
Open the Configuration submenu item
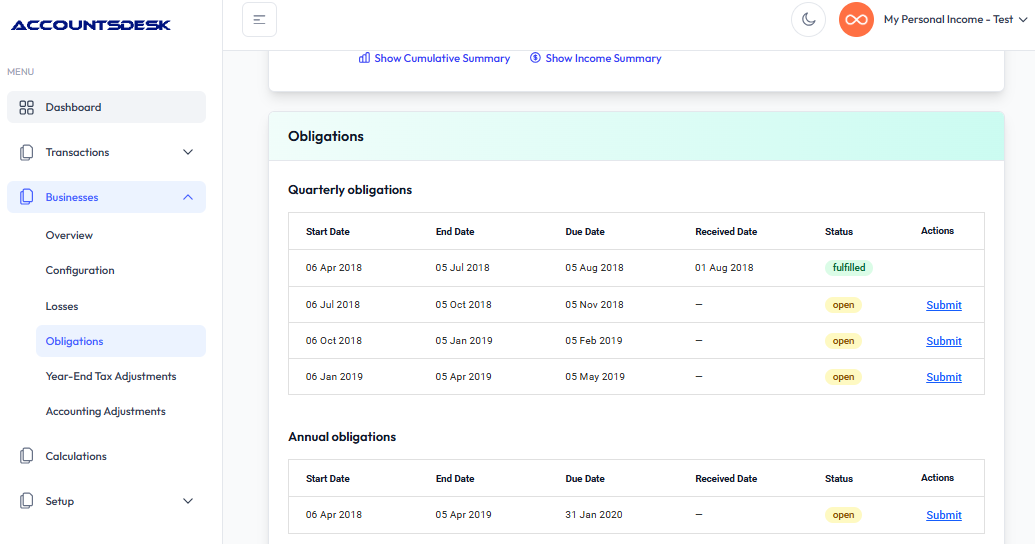(x=80, y=271)
